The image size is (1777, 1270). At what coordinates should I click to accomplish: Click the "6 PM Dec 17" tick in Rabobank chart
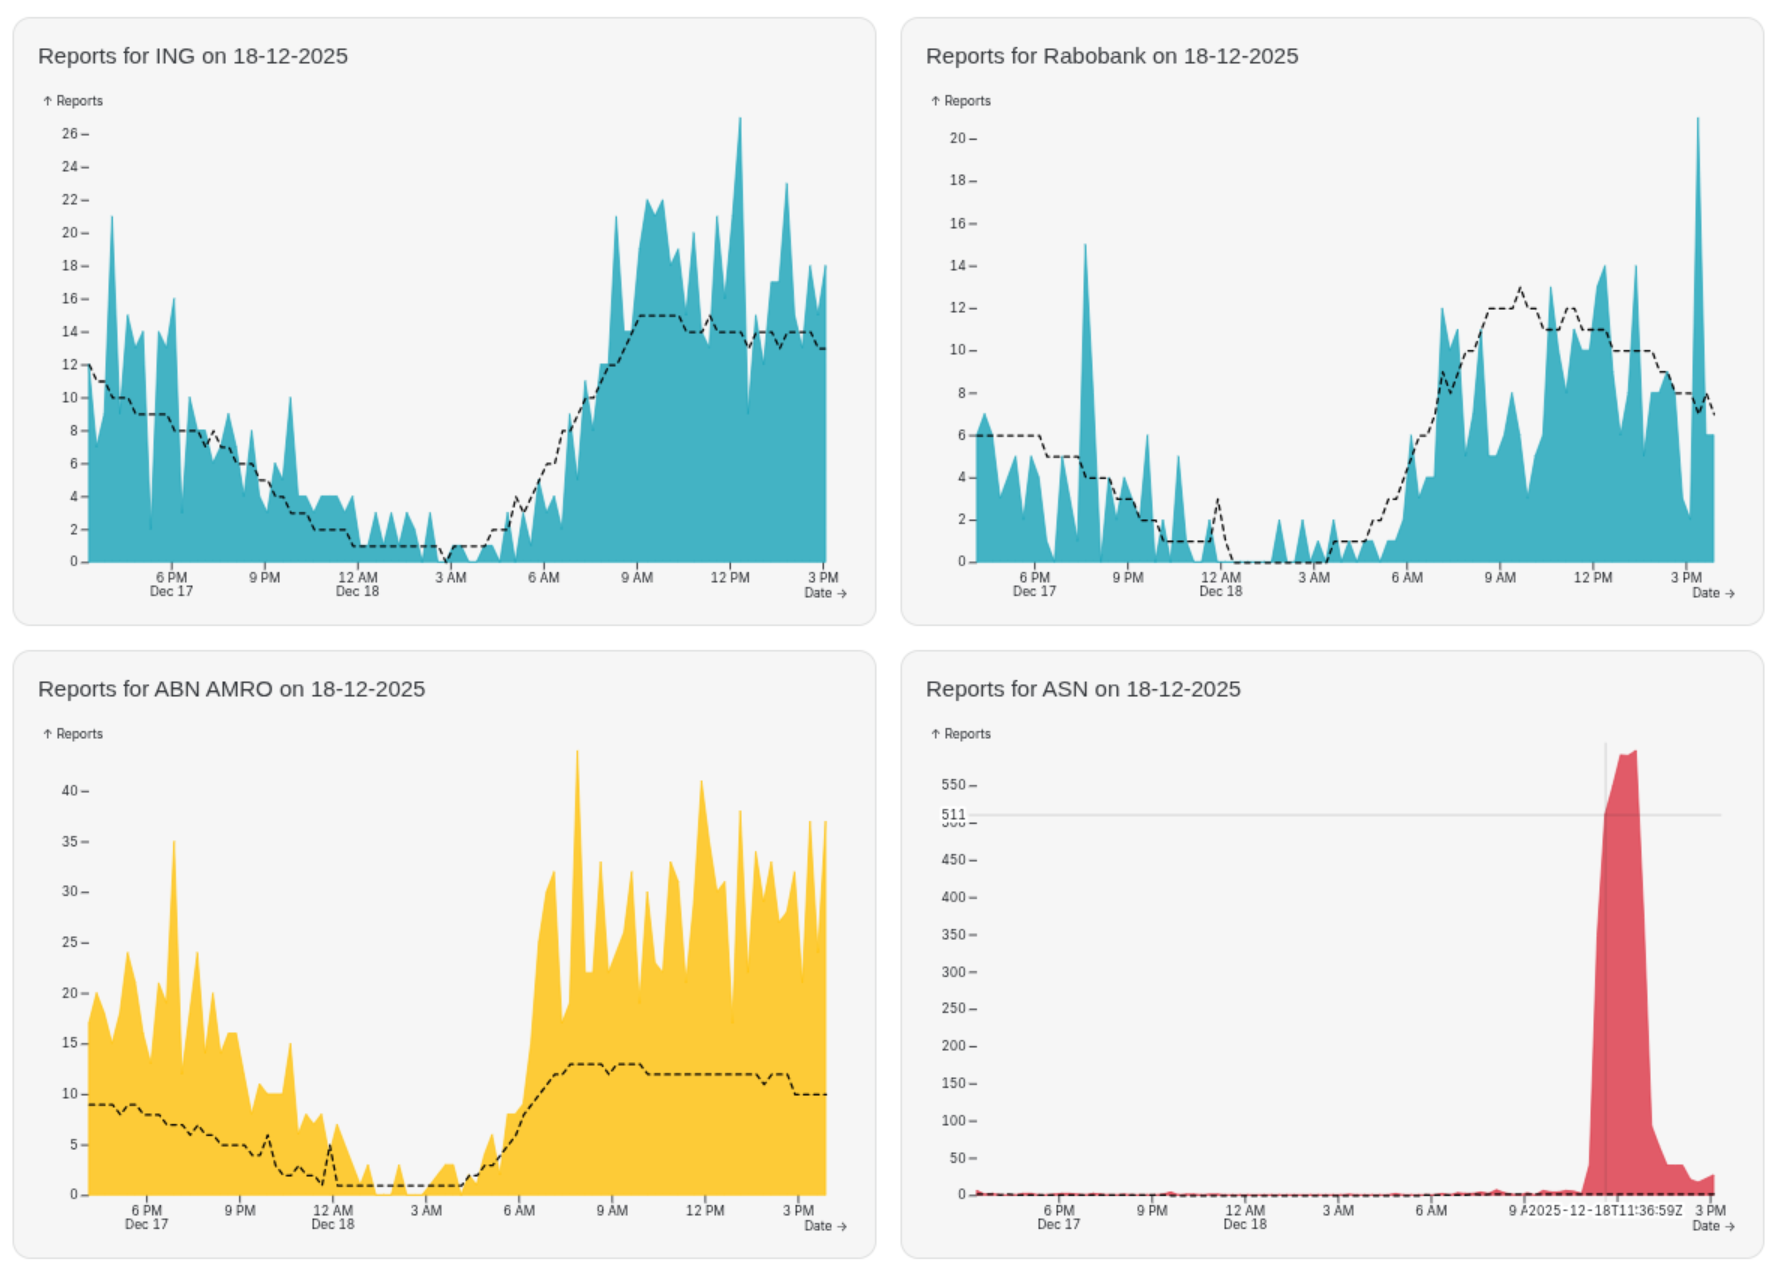click(1034, 584)
